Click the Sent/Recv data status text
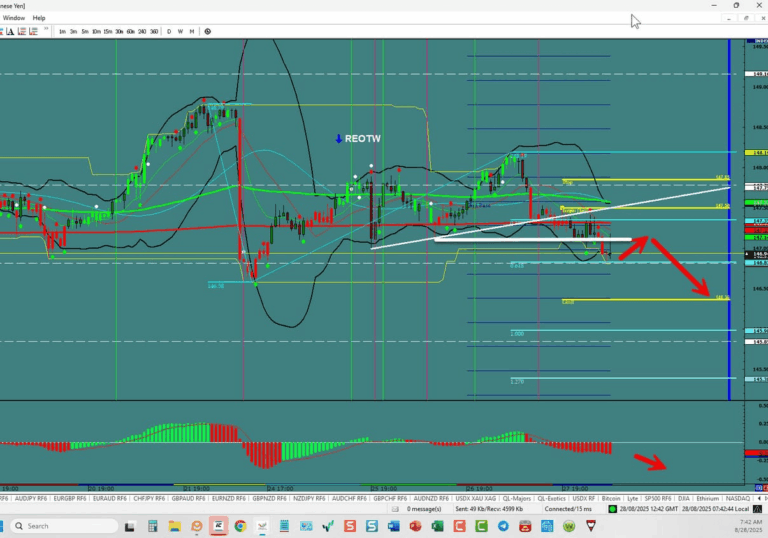 tap(489, 509)
